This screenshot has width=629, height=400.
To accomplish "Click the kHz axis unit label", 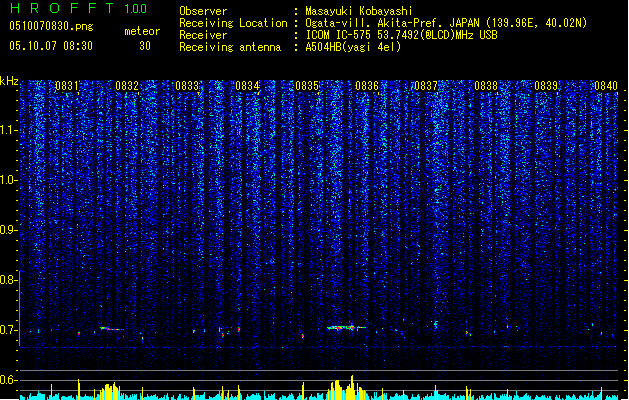I will click(9, 81).
